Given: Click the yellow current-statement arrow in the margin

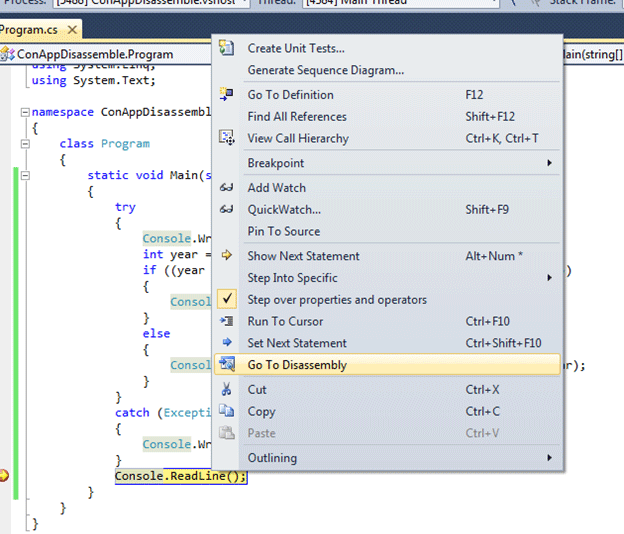Looking at the screenshot, I should point(4,476).
